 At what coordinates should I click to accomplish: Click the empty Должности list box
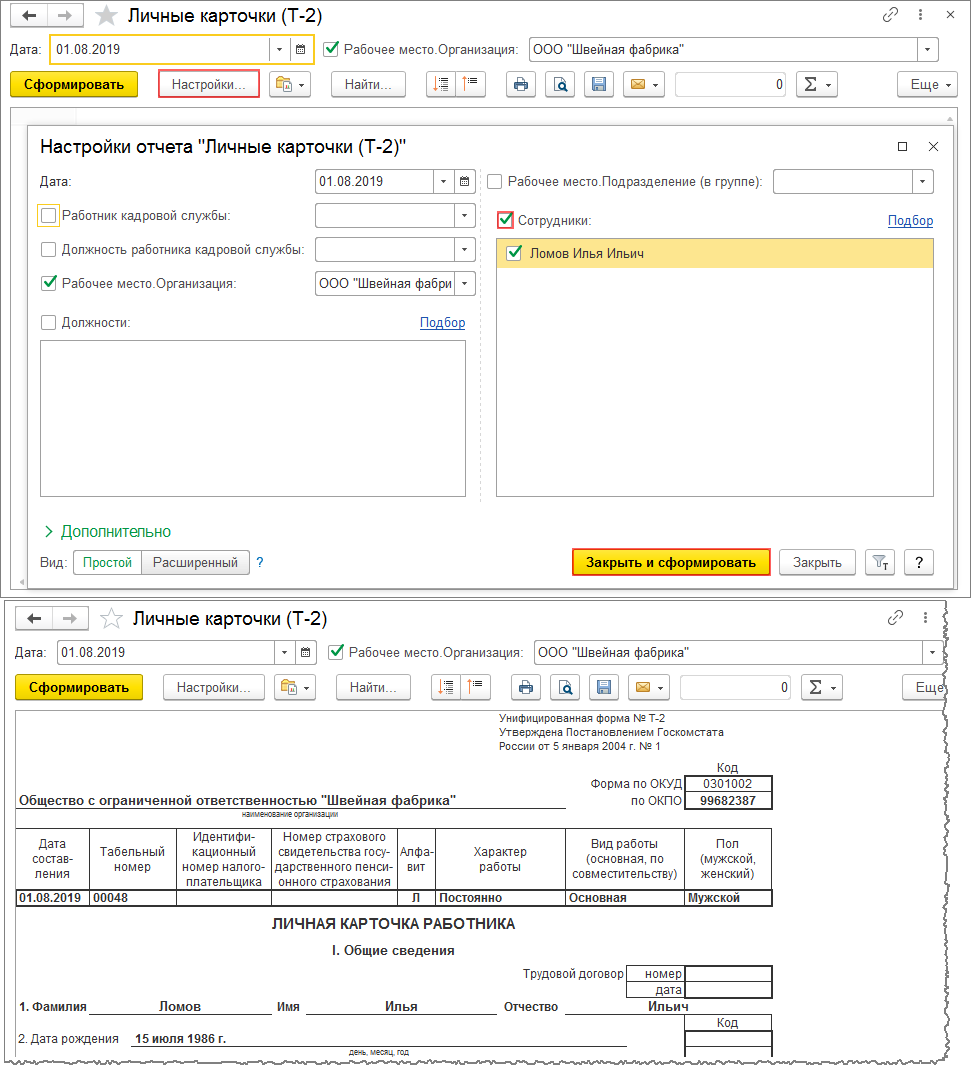(253, 418)
